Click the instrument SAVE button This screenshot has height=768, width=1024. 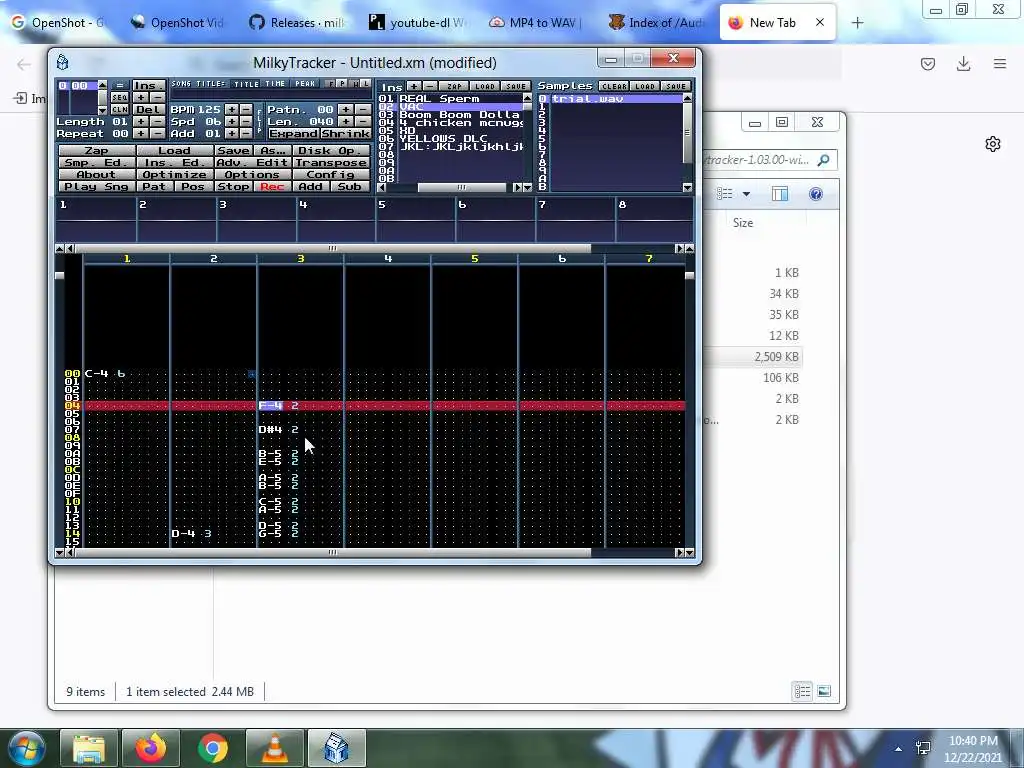[x=515, y=86]
